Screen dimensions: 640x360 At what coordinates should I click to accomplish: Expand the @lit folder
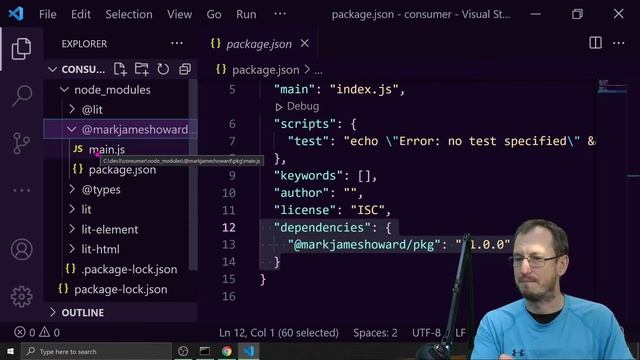click(x=72, y=109)
